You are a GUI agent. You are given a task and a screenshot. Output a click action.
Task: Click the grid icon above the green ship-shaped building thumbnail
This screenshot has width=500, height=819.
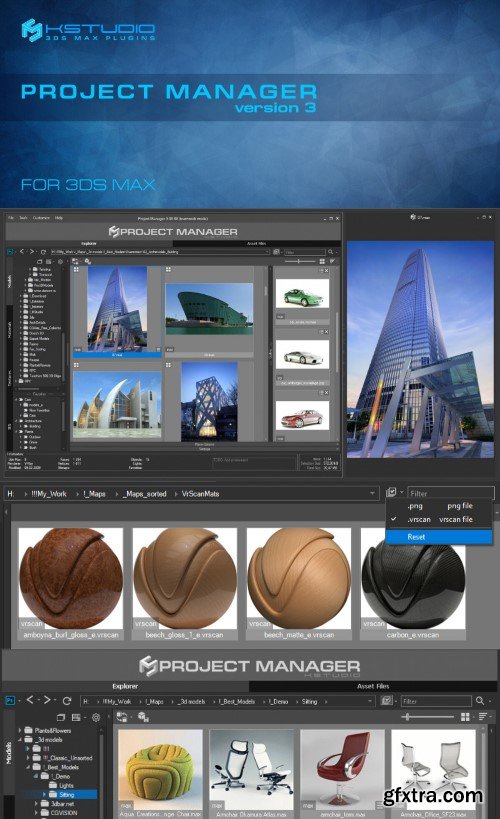coord(168,270)
